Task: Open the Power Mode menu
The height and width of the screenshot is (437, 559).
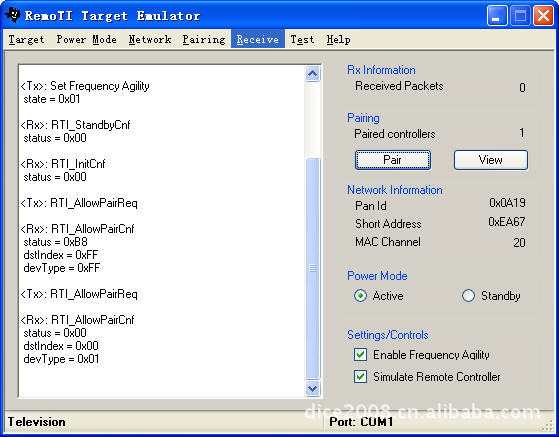Action: [x=87, y=40]
